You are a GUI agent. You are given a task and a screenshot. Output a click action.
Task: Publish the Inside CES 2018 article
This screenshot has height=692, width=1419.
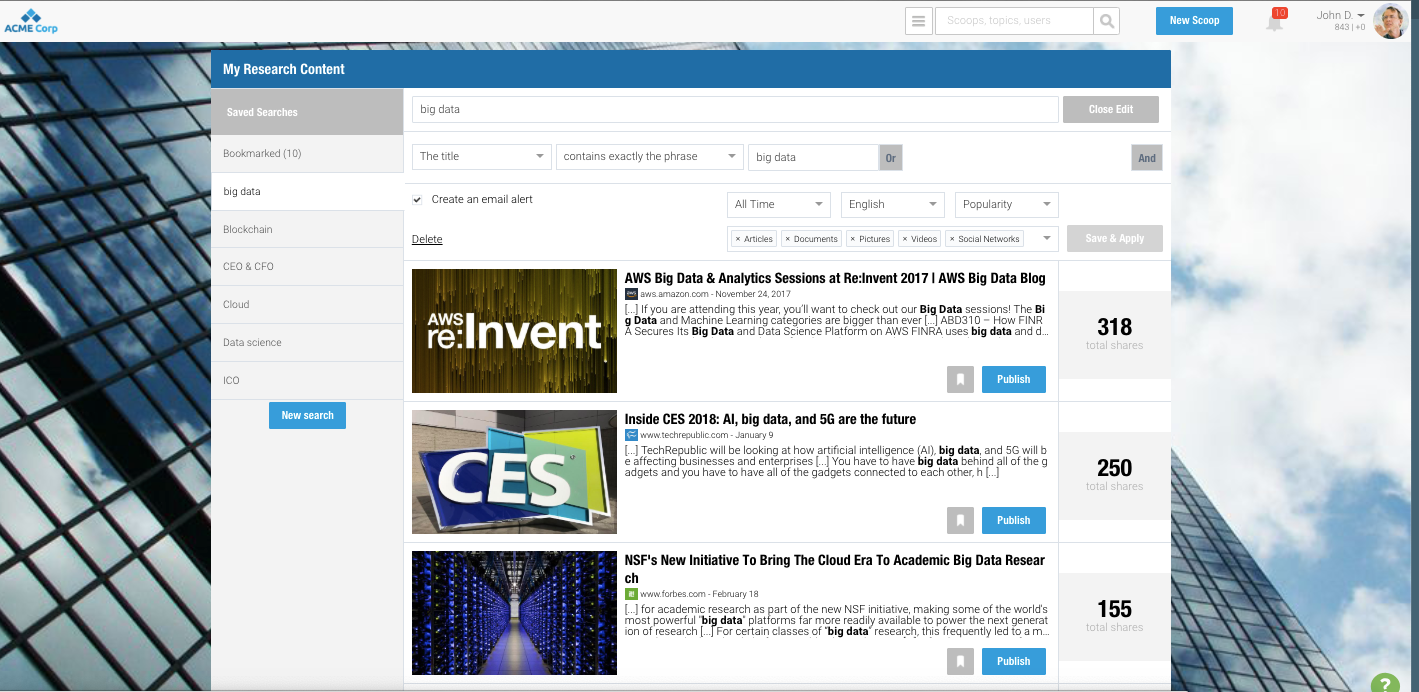[x=1013, y=521]
